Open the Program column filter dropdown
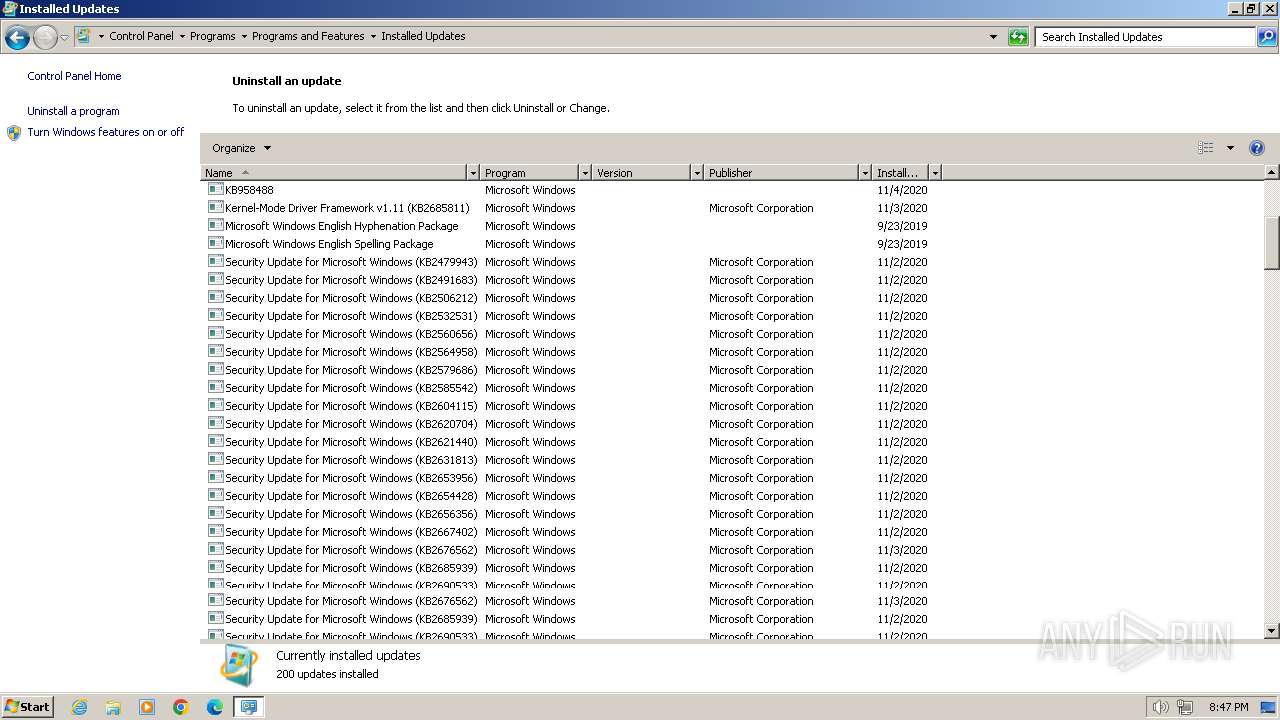Screen dimensions: 1280x720 click(585, 173)
